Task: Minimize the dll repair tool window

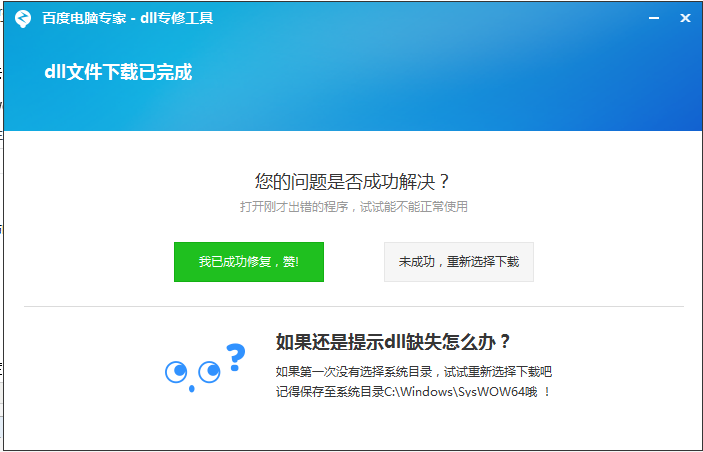Action: [654, 18]
